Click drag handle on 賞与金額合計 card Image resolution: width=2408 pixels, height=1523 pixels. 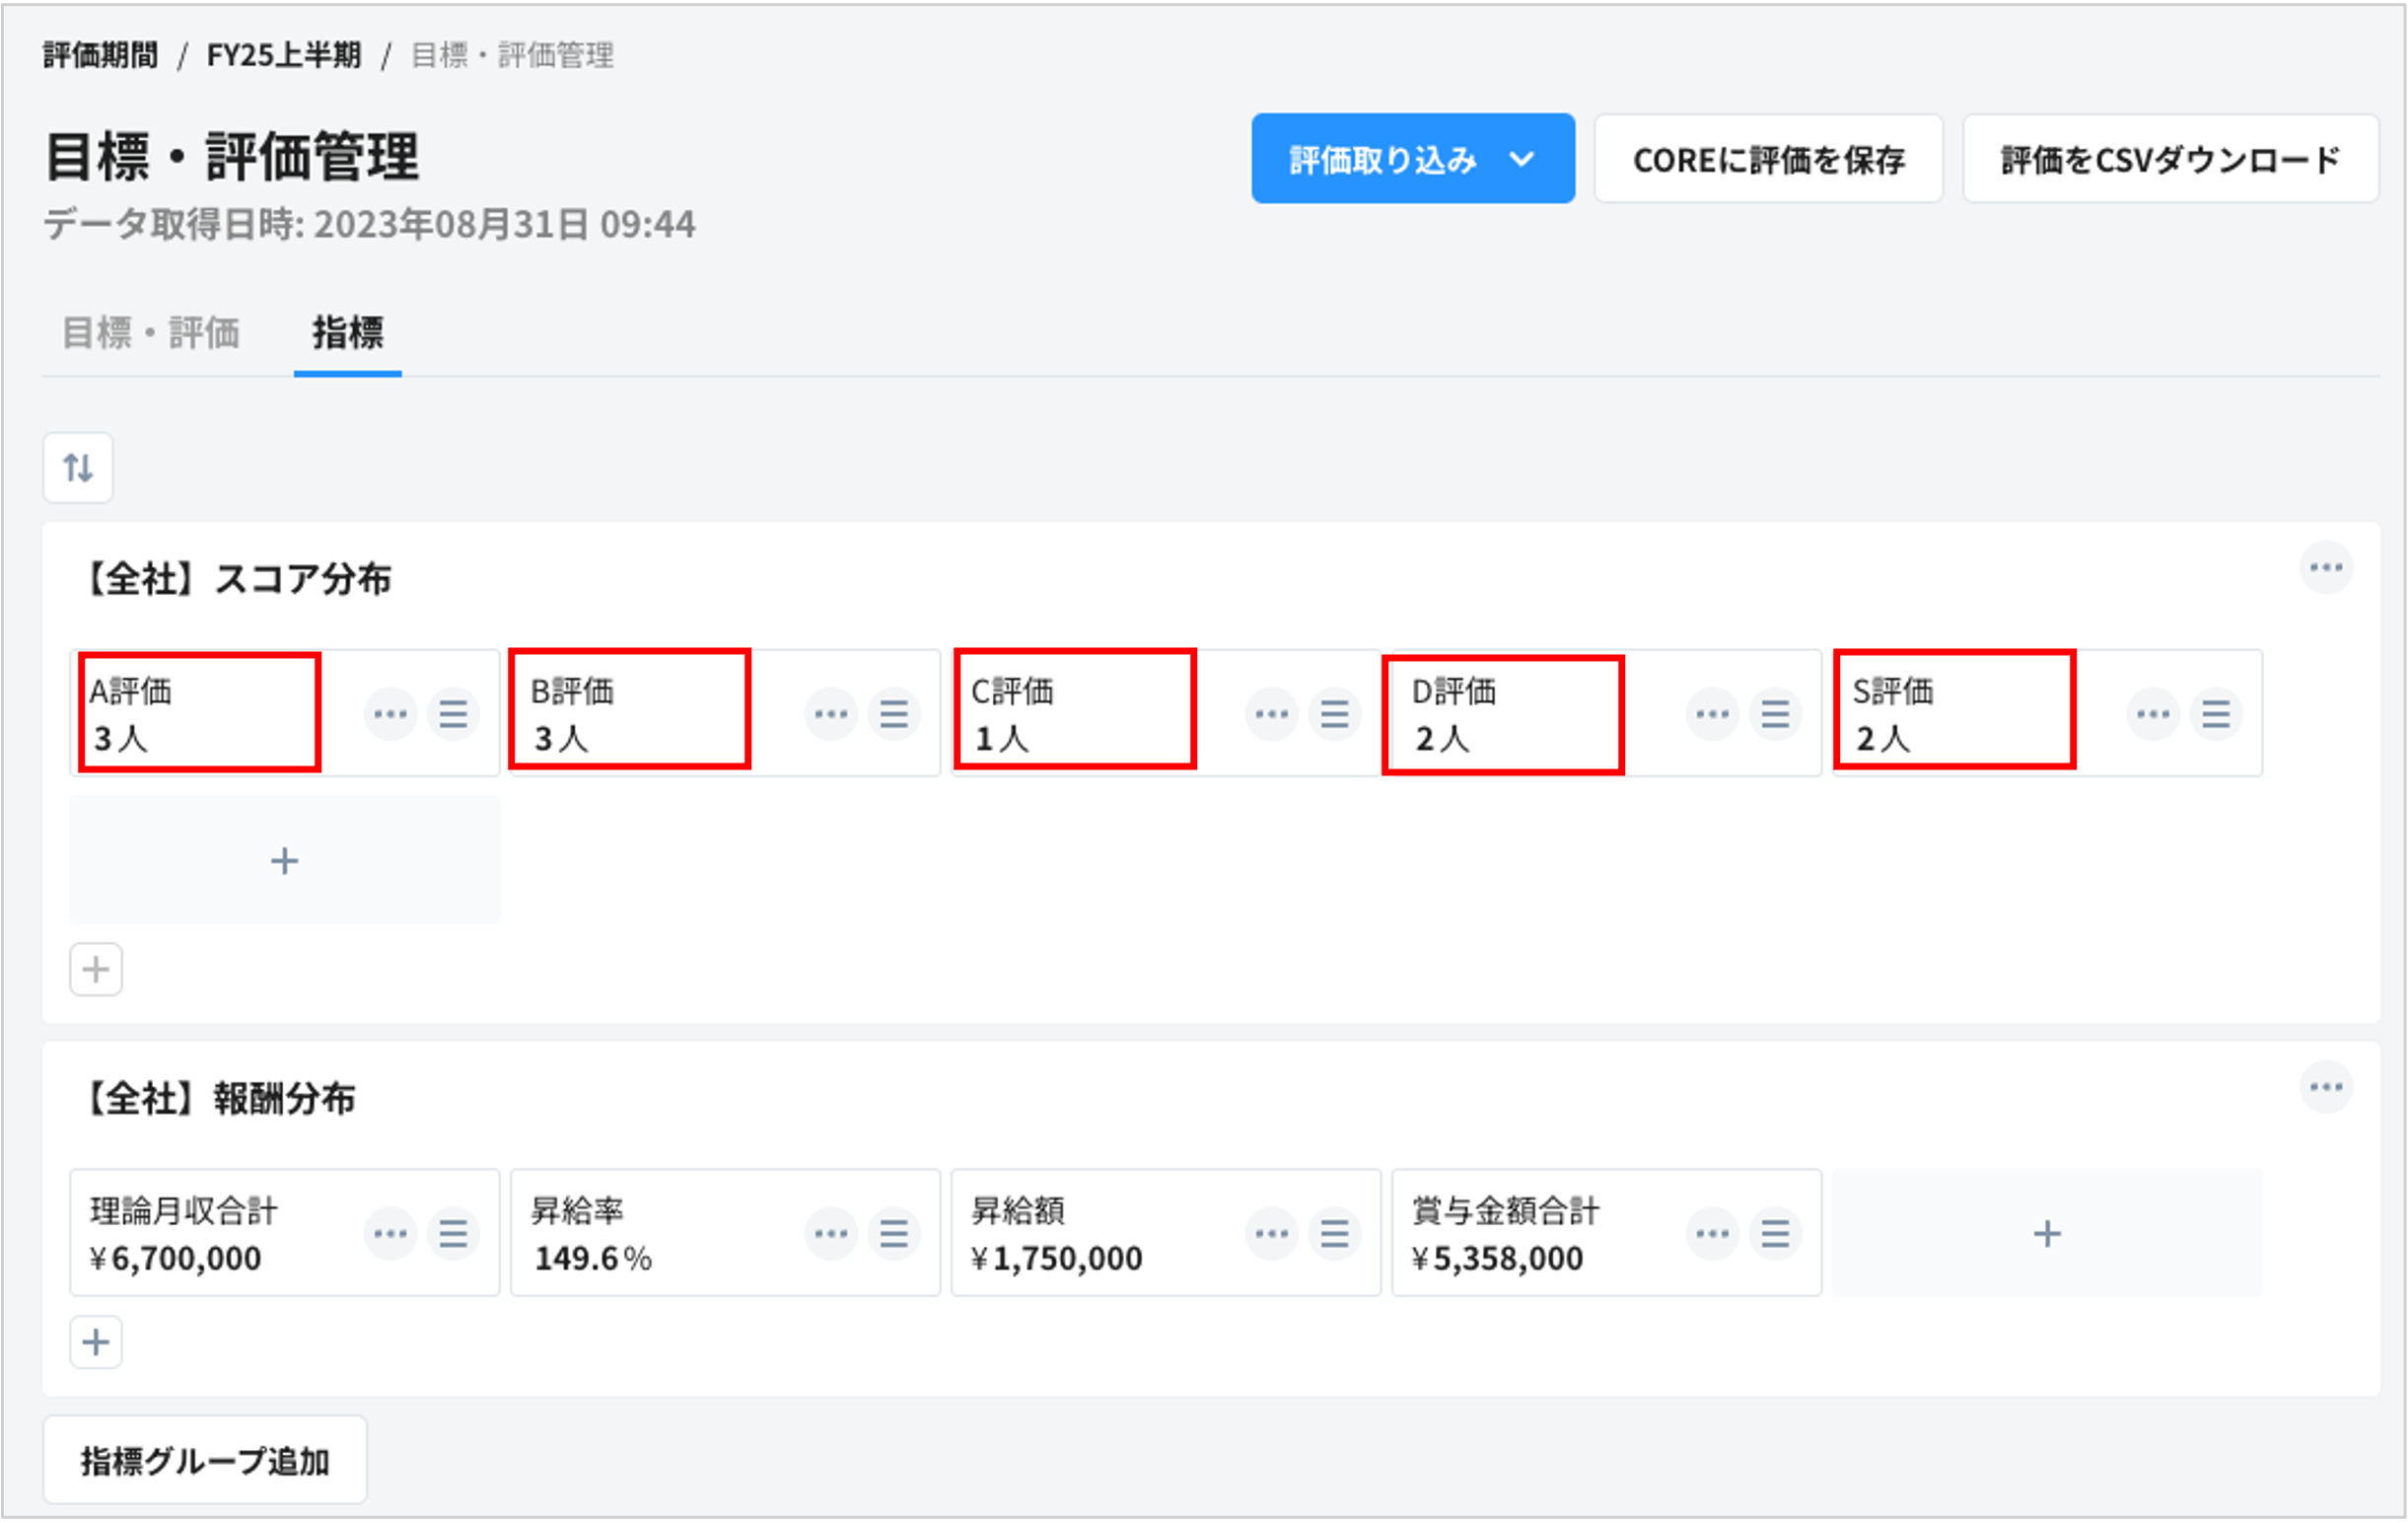coord(1775,1233)
